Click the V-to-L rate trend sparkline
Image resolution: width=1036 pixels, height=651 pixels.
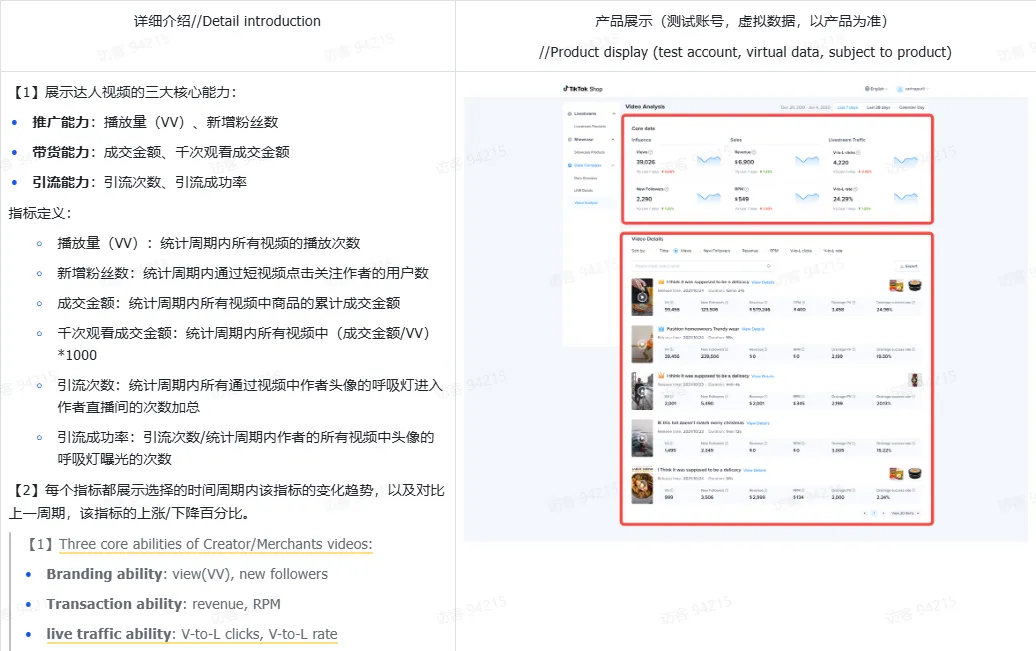(906, 198)
